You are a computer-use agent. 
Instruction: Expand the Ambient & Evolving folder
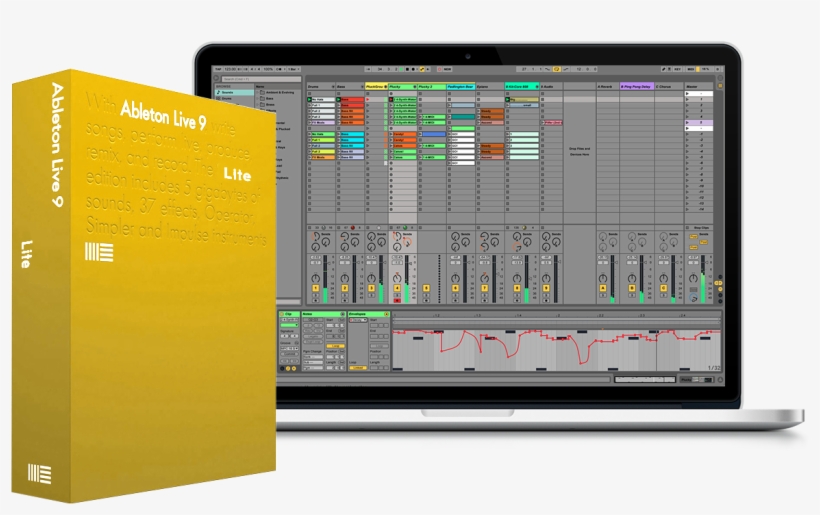[258, 93]
